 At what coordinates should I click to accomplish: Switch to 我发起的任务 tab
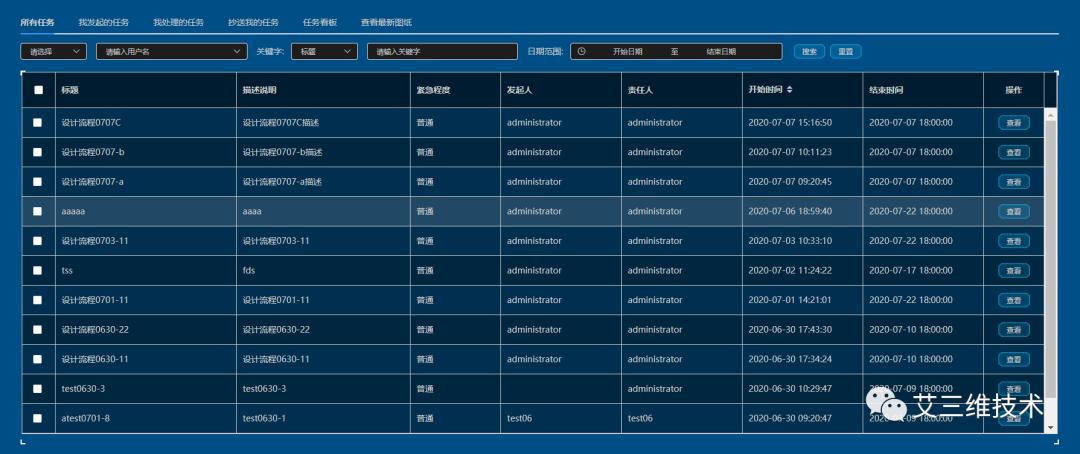pos(103,22)
